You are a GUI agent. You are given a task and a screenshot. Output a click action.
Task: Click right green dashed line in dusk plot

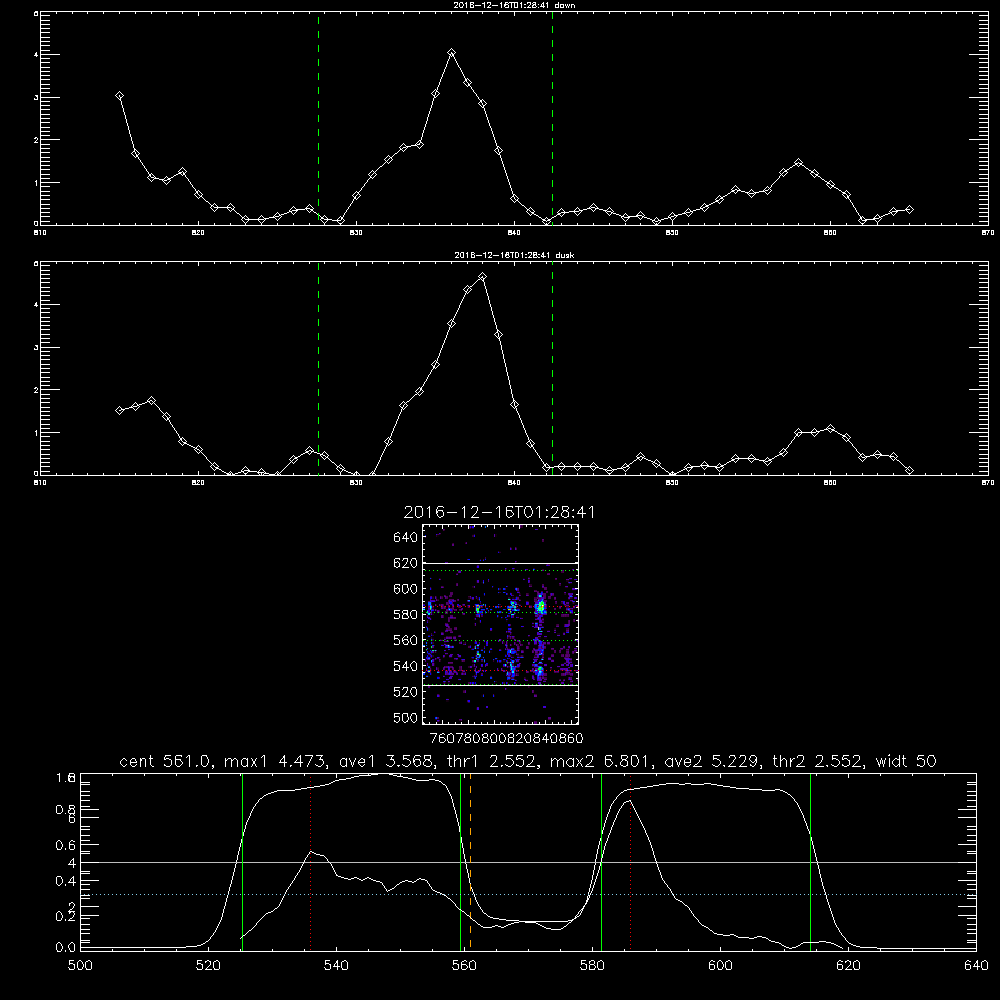(552, 368)
